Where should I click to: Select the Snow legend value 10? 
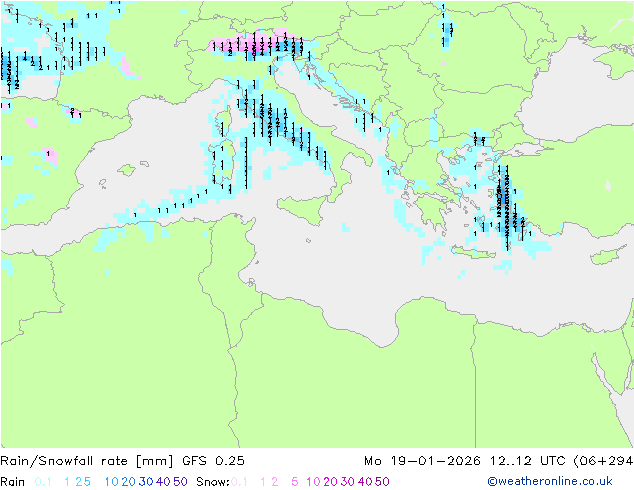point(313,482)
